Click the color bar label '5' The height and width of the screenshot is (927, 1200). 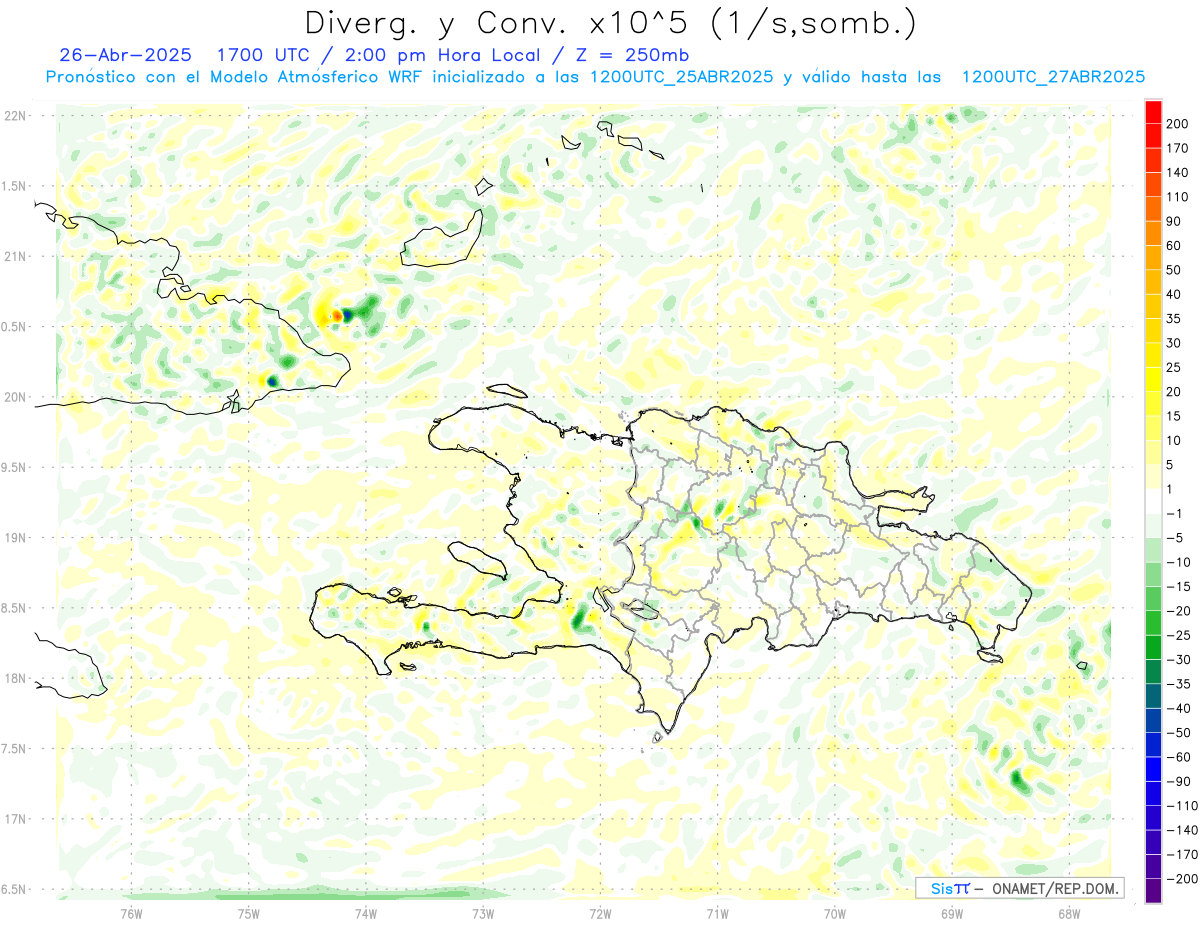pos(1172,465)
